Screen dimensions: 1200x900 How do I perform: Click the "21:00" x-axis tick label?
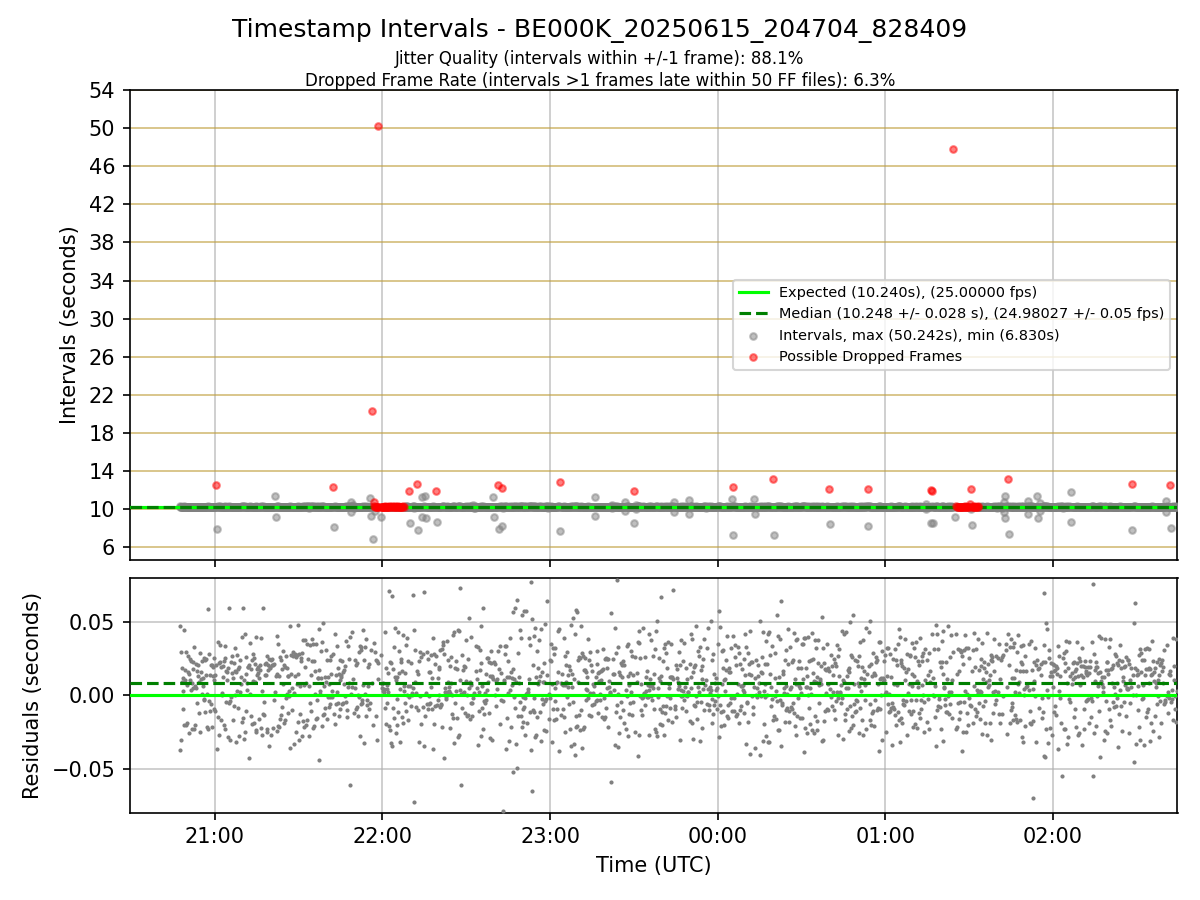click(214, 834)
